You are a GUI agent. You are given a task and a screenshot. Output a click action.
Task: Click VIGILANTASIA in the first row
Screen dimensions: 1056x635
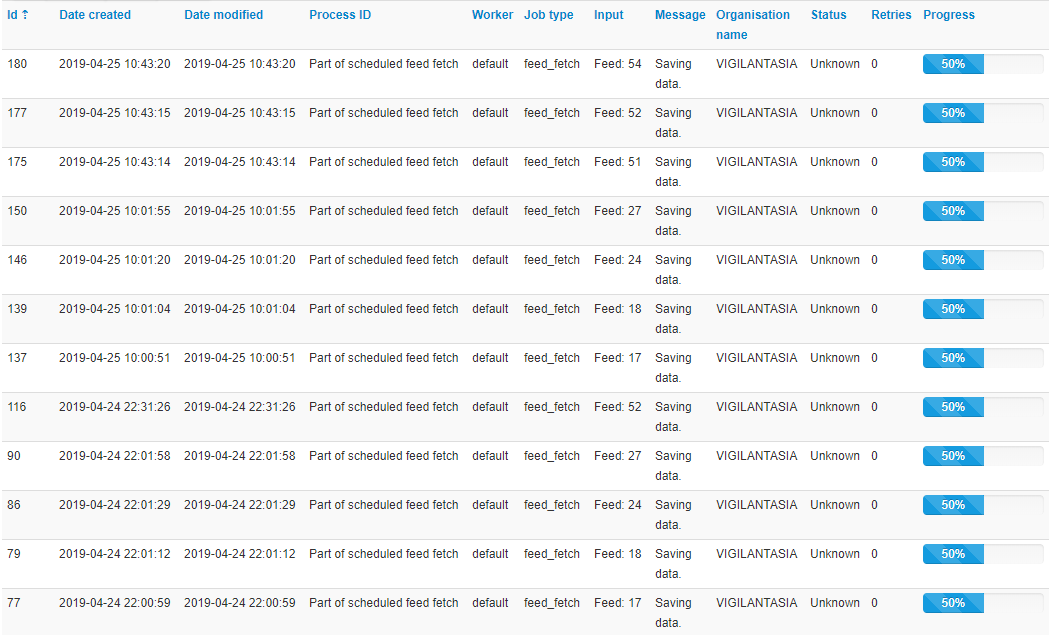pos(756,63)
